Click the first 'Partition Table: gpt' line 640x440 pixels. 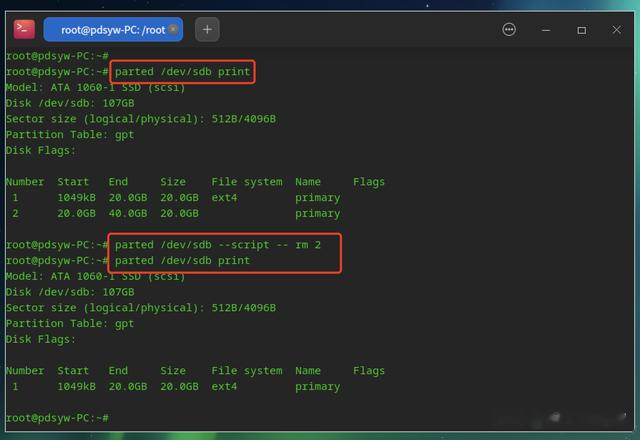pos(70,135)
